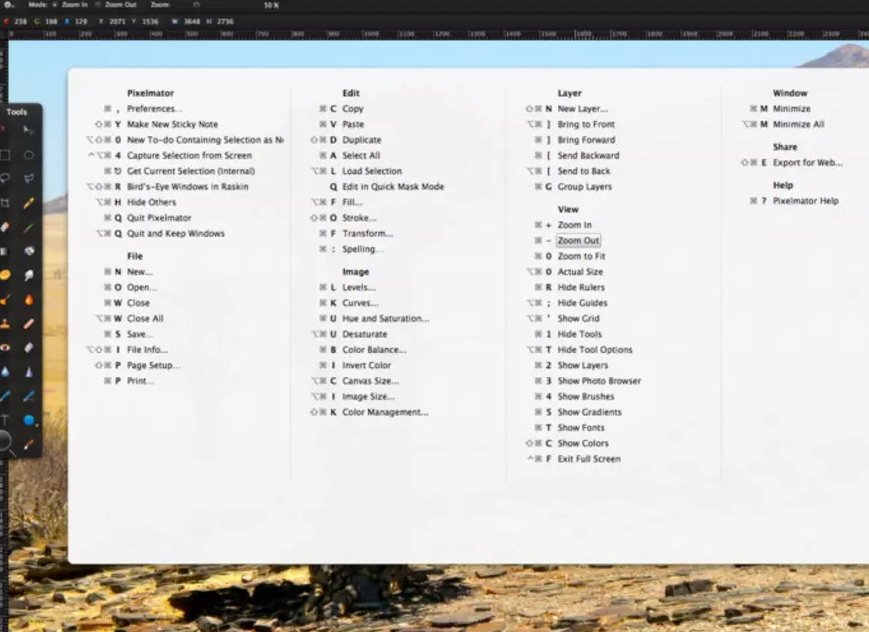The width and height of the screenshot is (869, 632).
Task: Select the Eraser tool
Action: coord(5,227)
